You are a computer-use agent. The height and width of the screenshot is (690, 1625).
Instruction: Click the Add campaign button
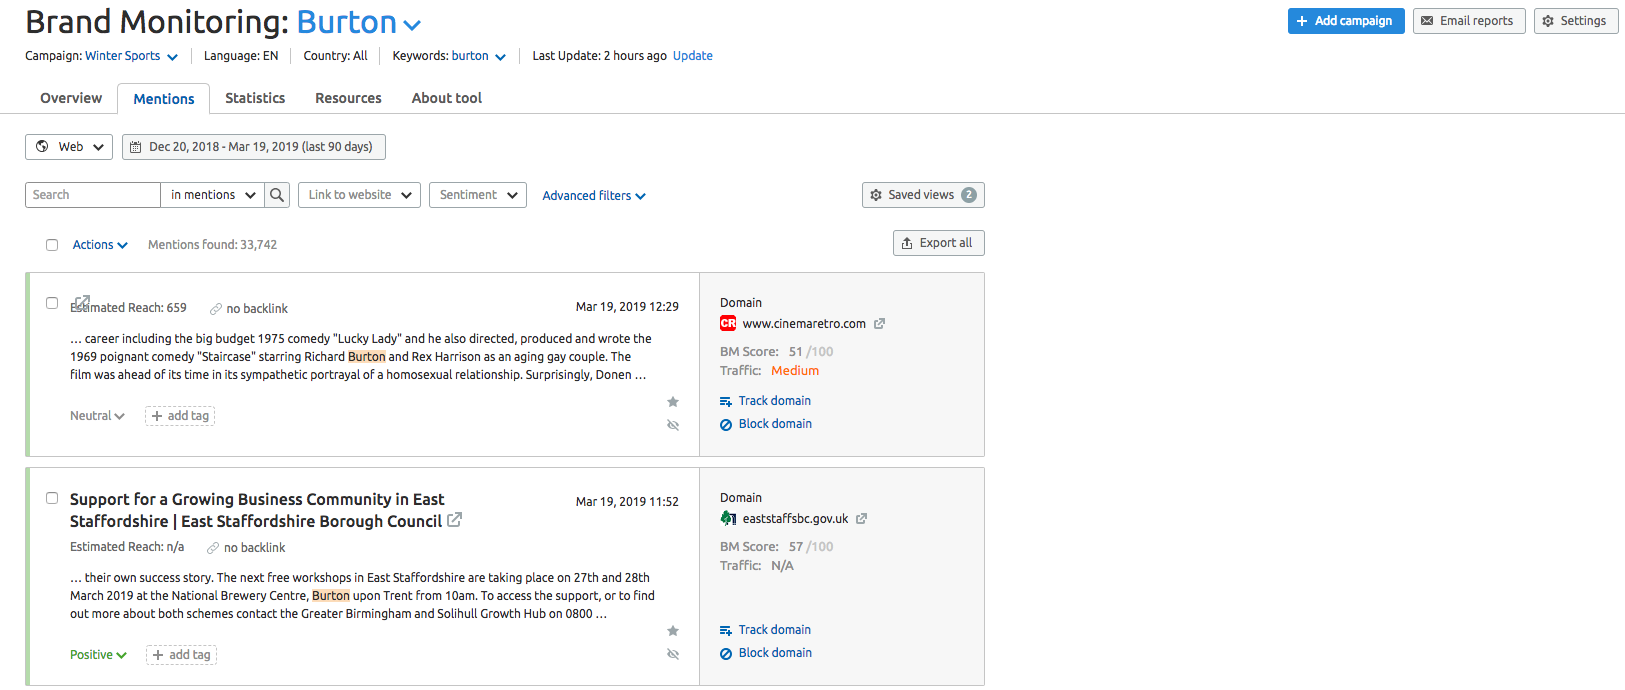[1346, 21]
